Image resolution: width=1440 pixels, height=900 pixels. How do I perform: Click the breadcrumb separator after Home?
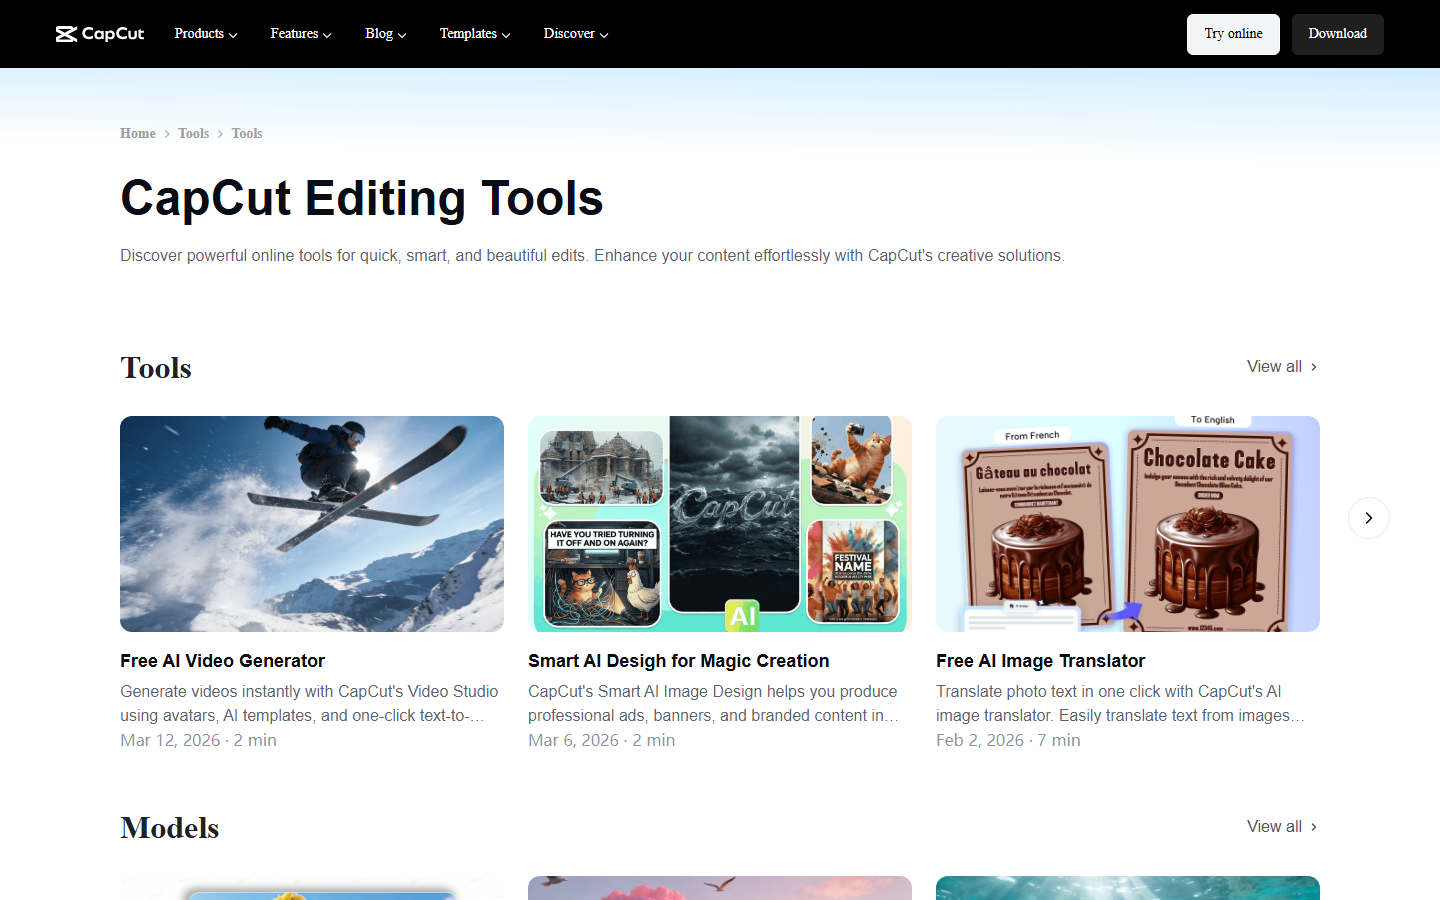click(x=167, y=133)
